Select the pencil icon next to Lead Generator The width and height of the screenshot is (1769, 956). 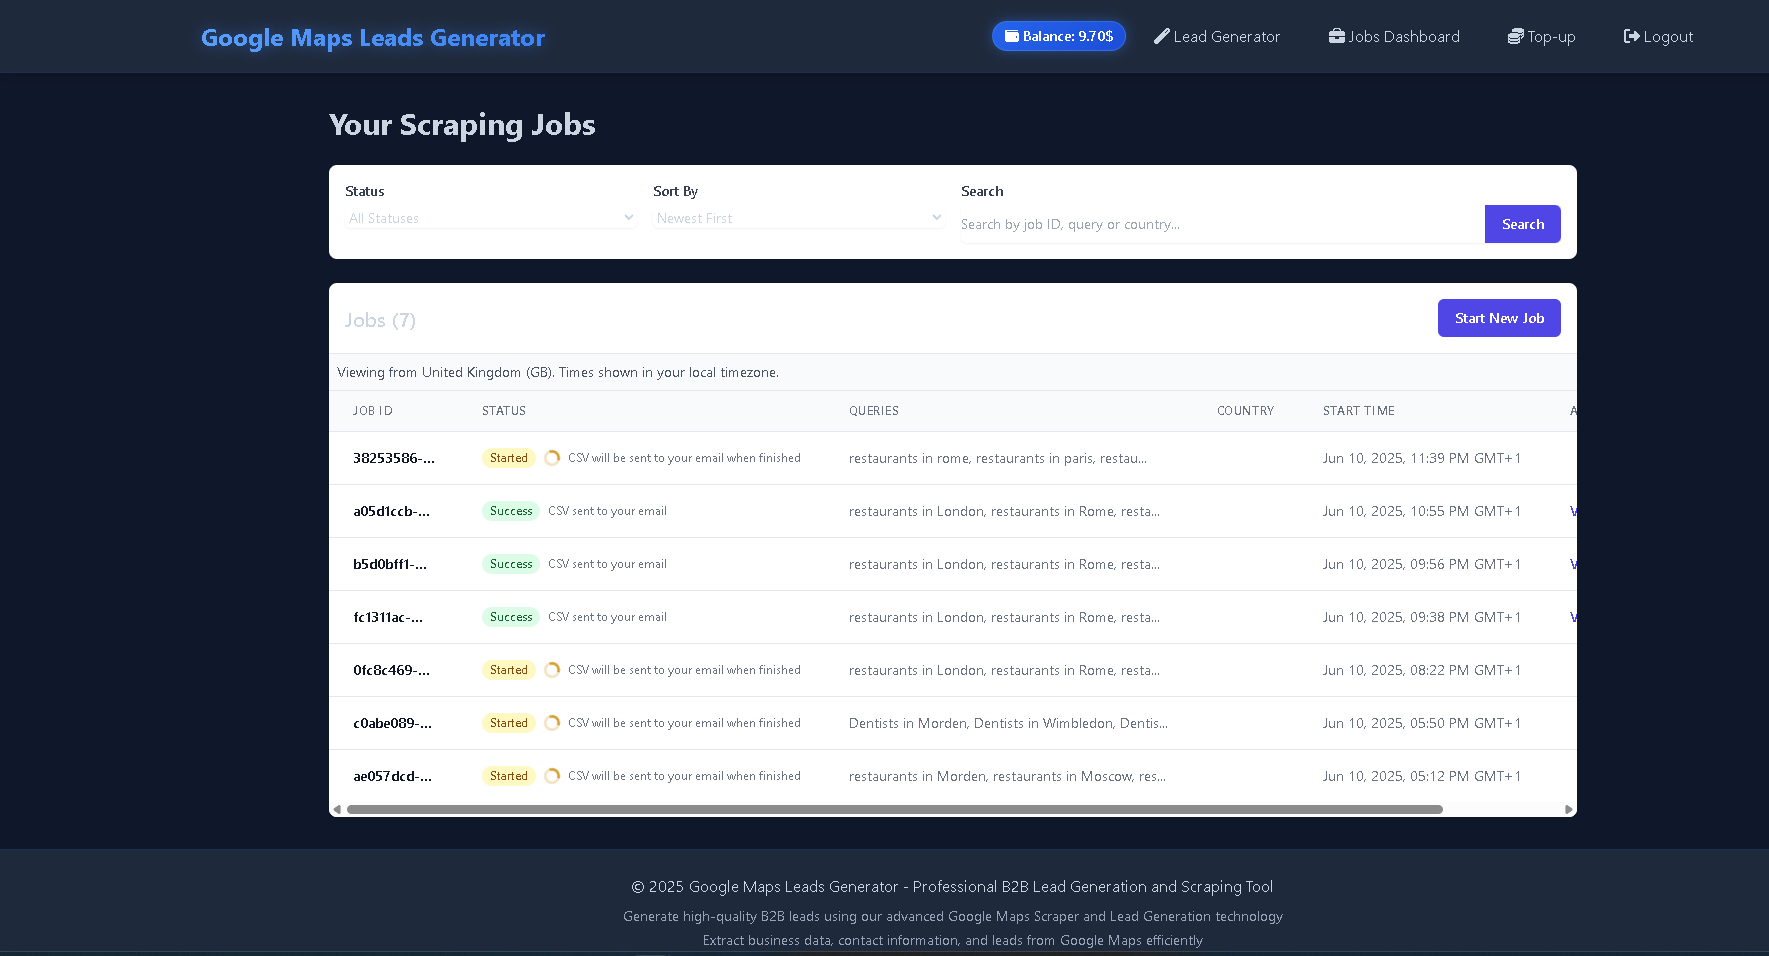[x=1160, y=35]
